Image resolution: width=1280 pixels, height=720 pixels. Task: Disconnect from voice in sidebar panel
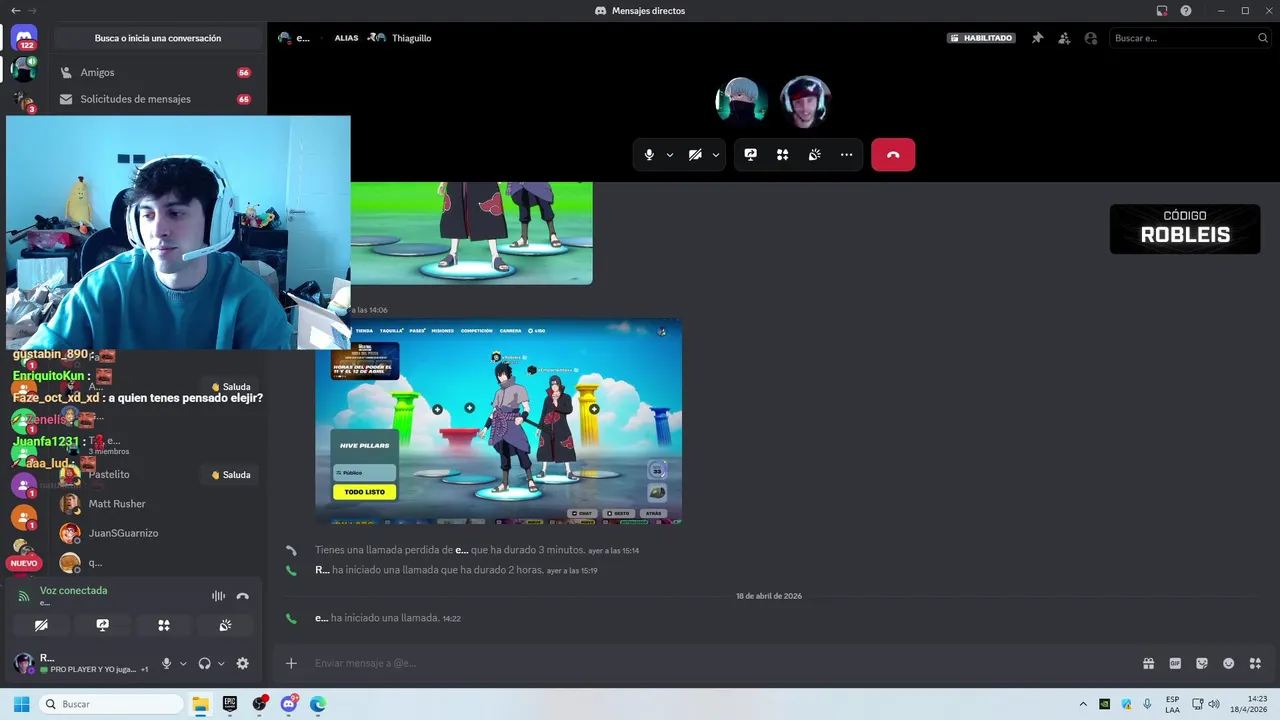242,596
